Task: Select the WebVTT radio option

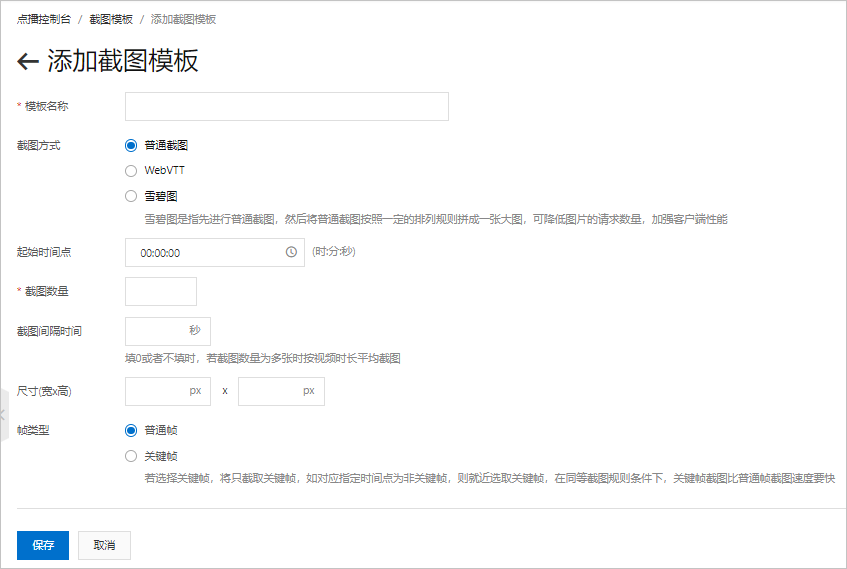Action: tap(131, 171)
